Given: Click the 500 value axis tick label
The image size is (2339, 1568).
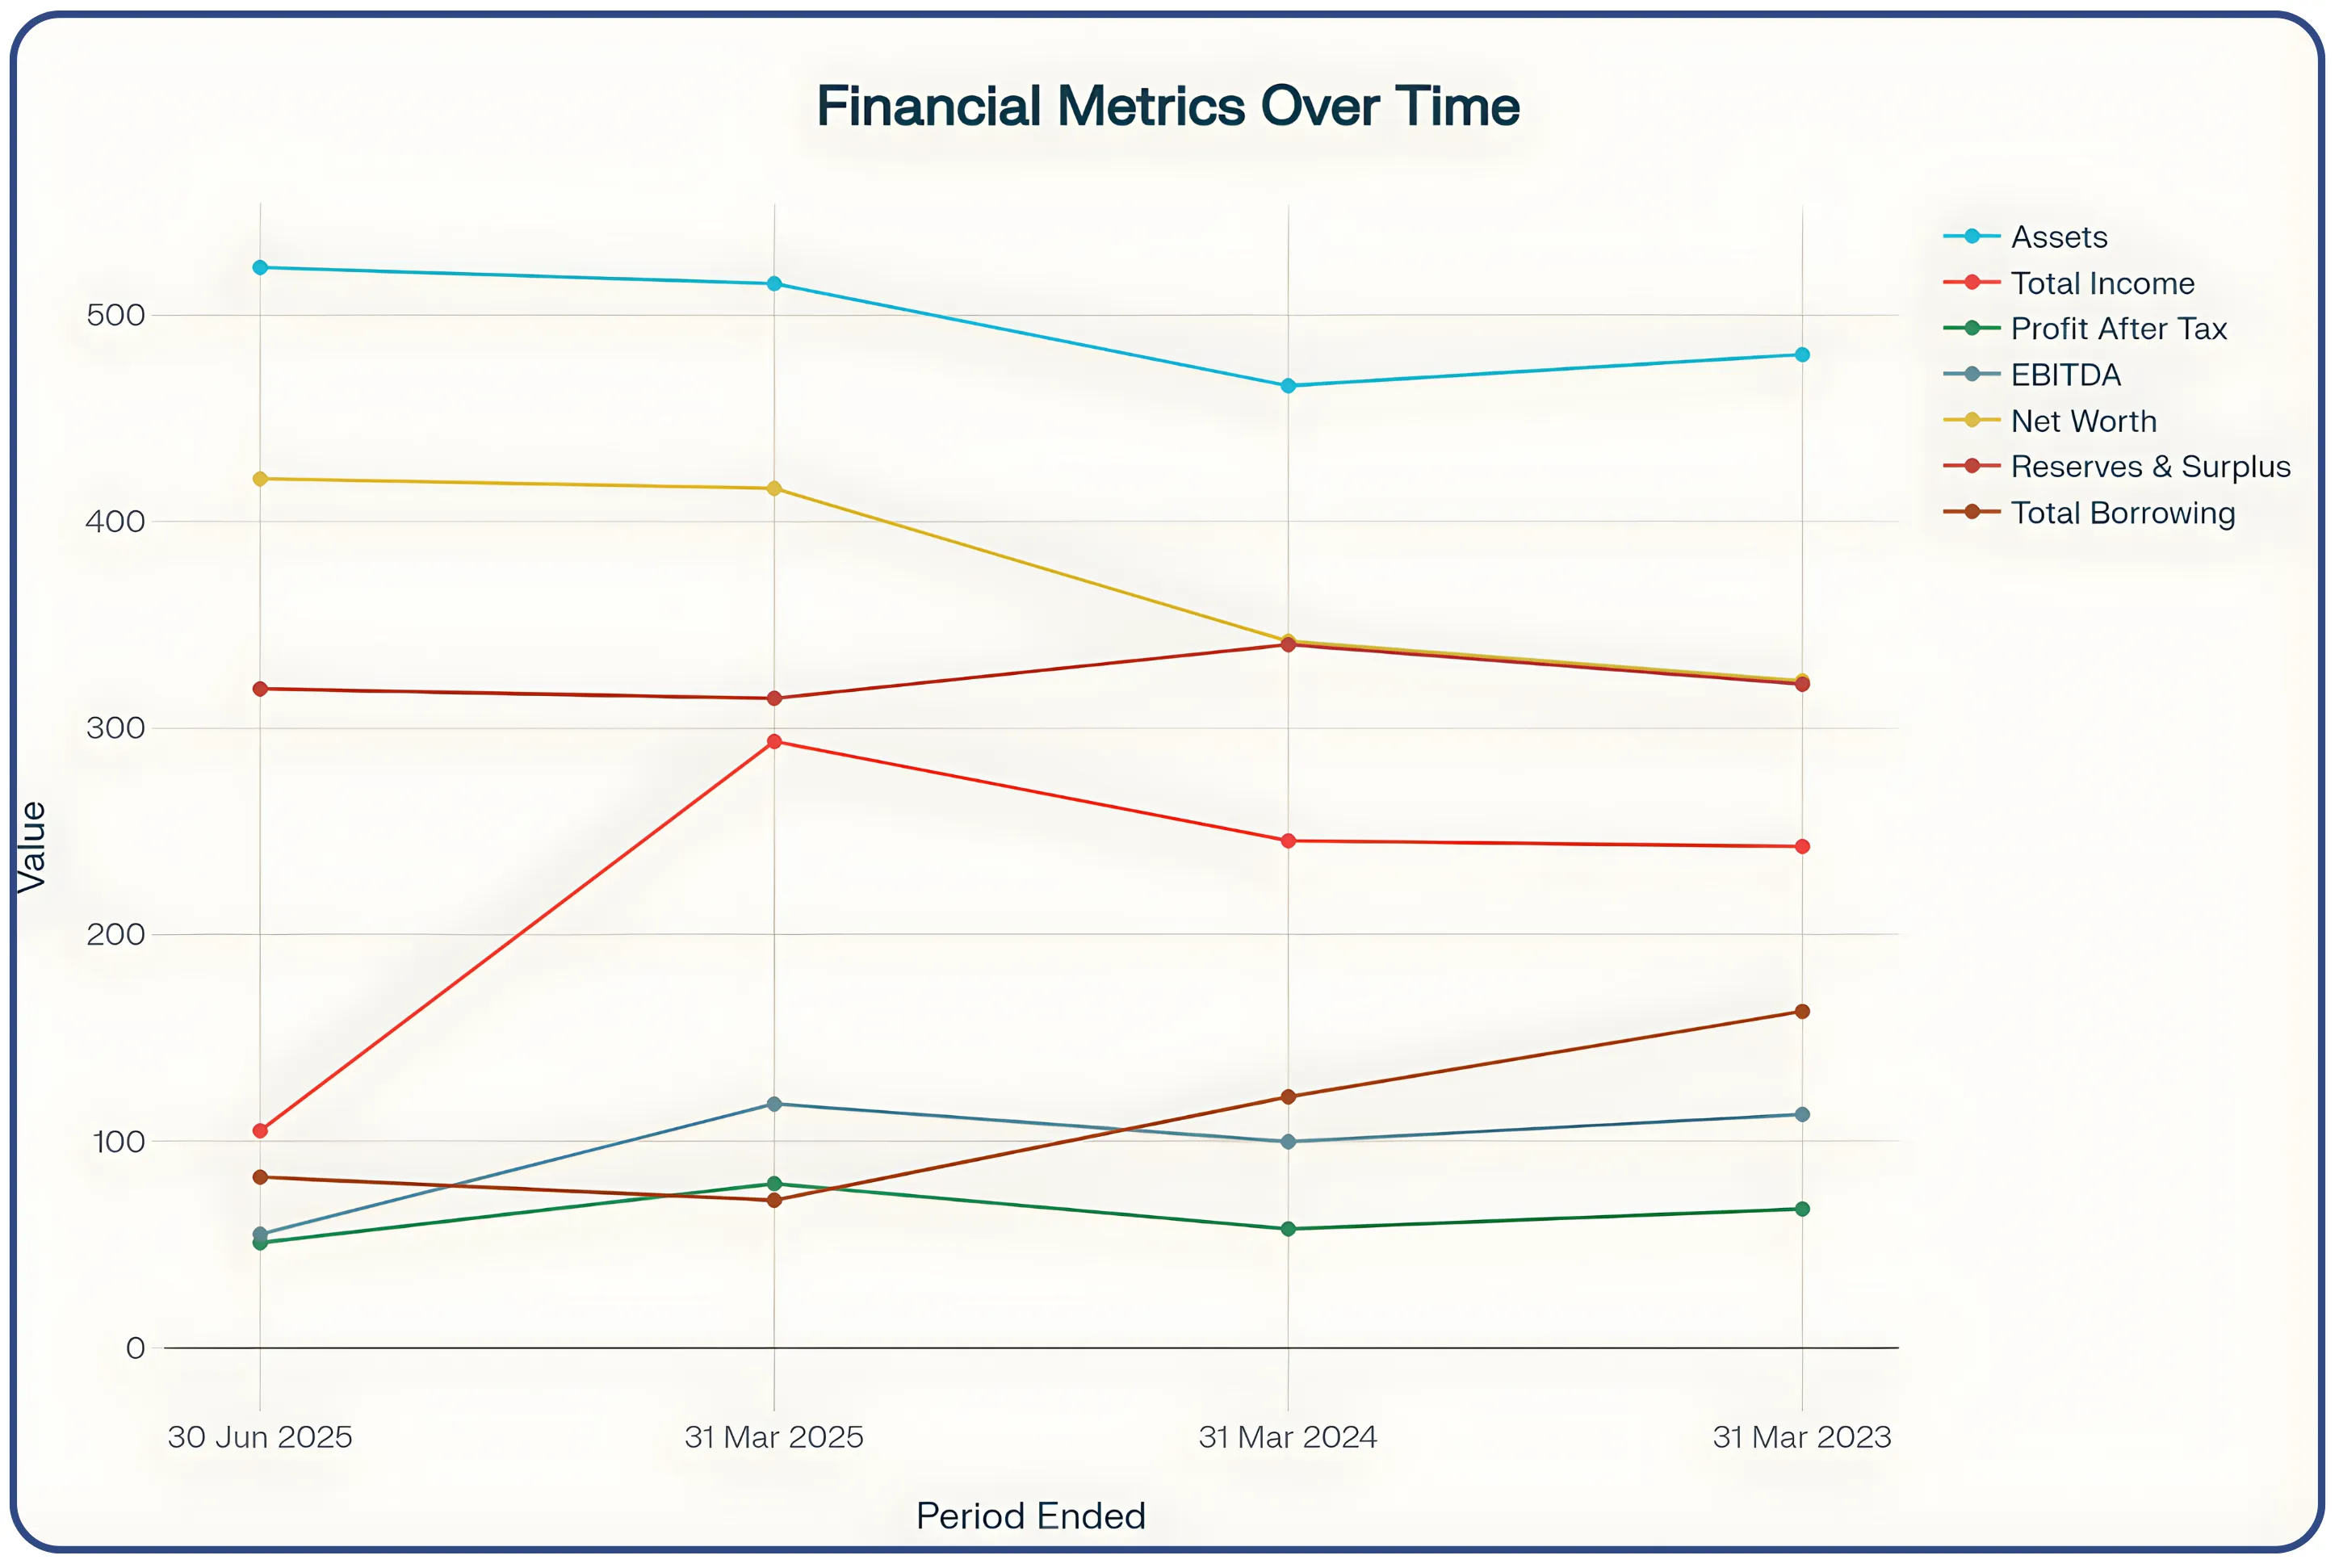Looking at the screenshot, I should pos(116,315).
